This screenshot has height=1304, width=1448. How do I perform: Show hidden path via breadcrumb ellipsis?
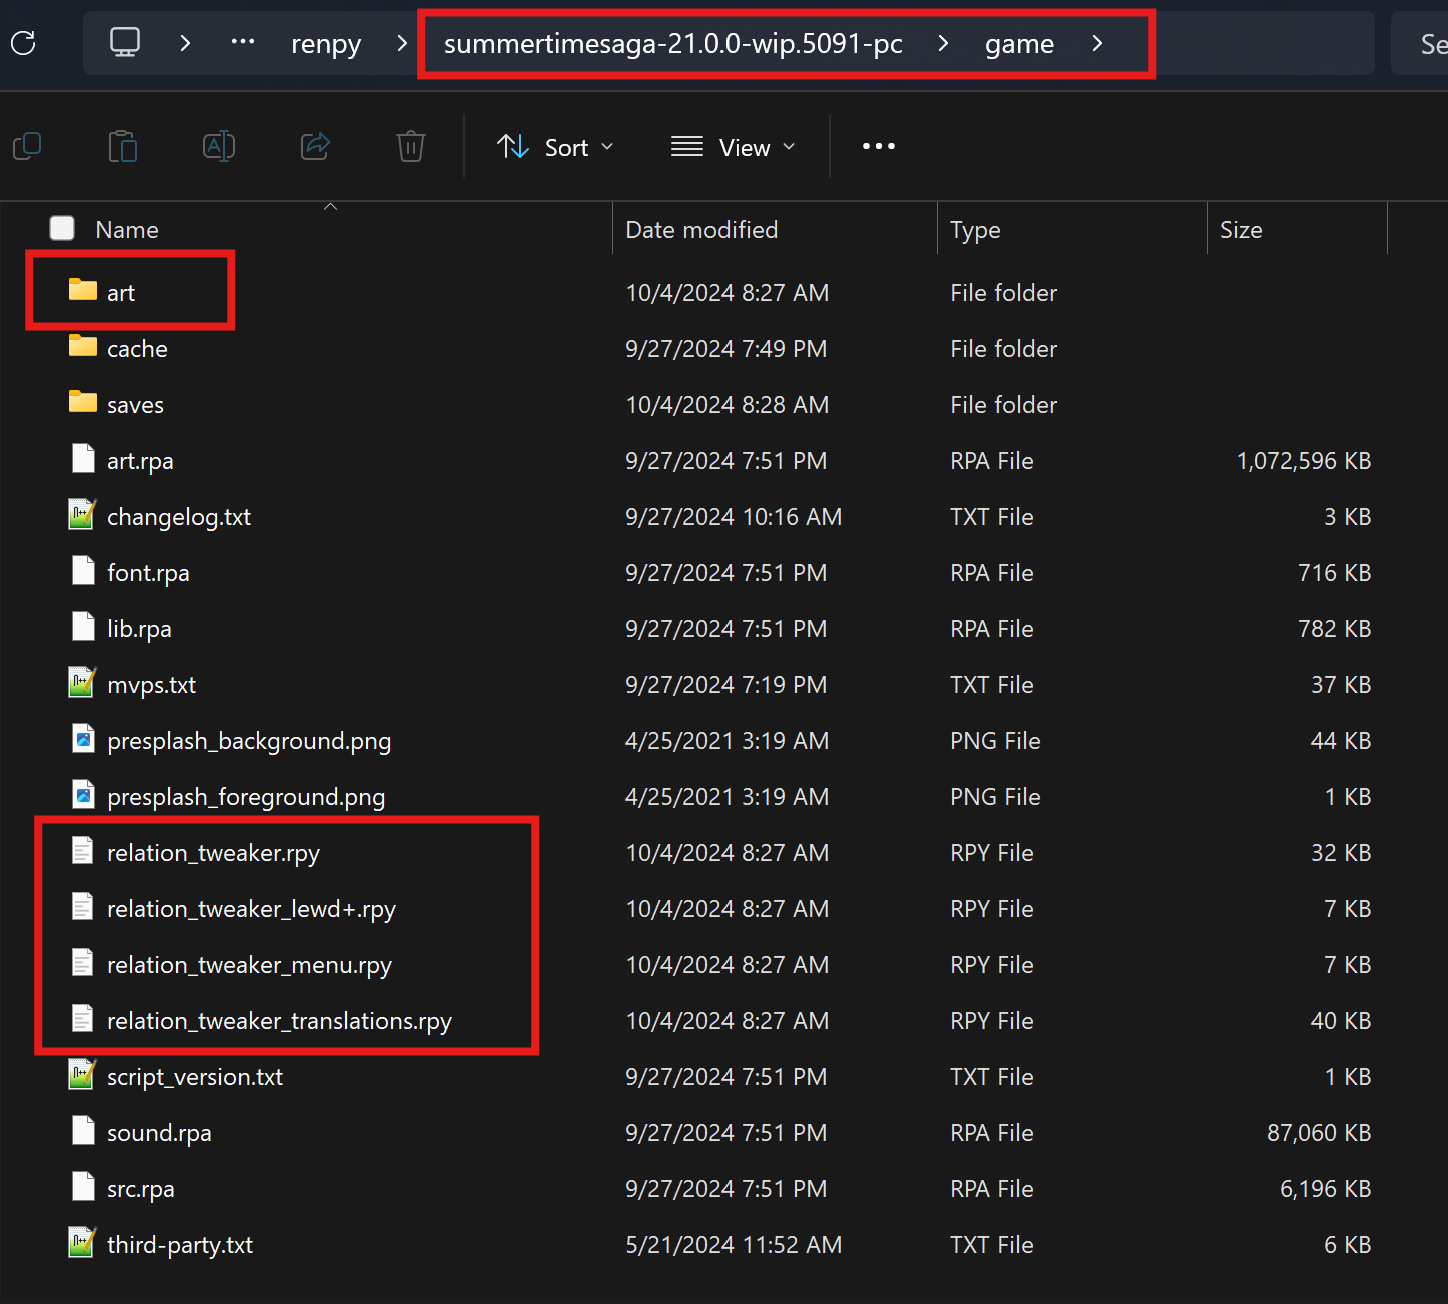point(243,43)
